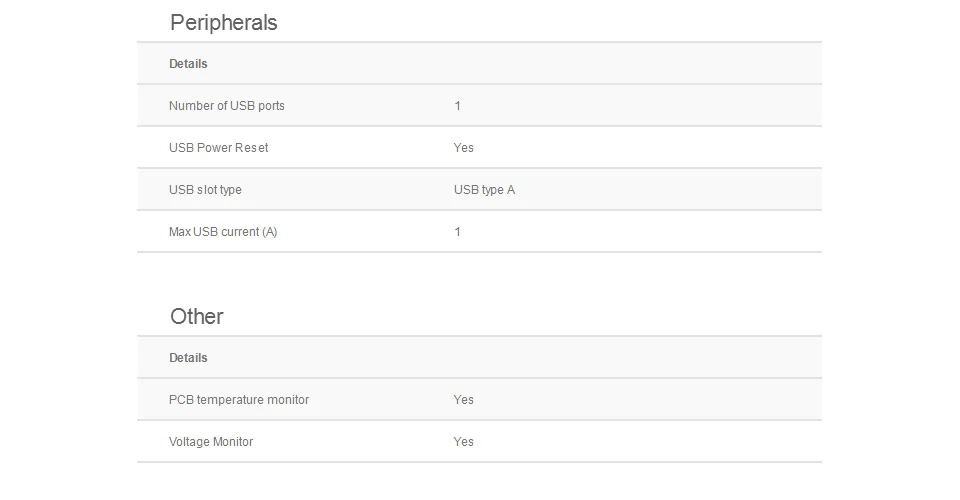
Task: Click the word 'PCB' in the Other table
Action: (x=181, y=400)
